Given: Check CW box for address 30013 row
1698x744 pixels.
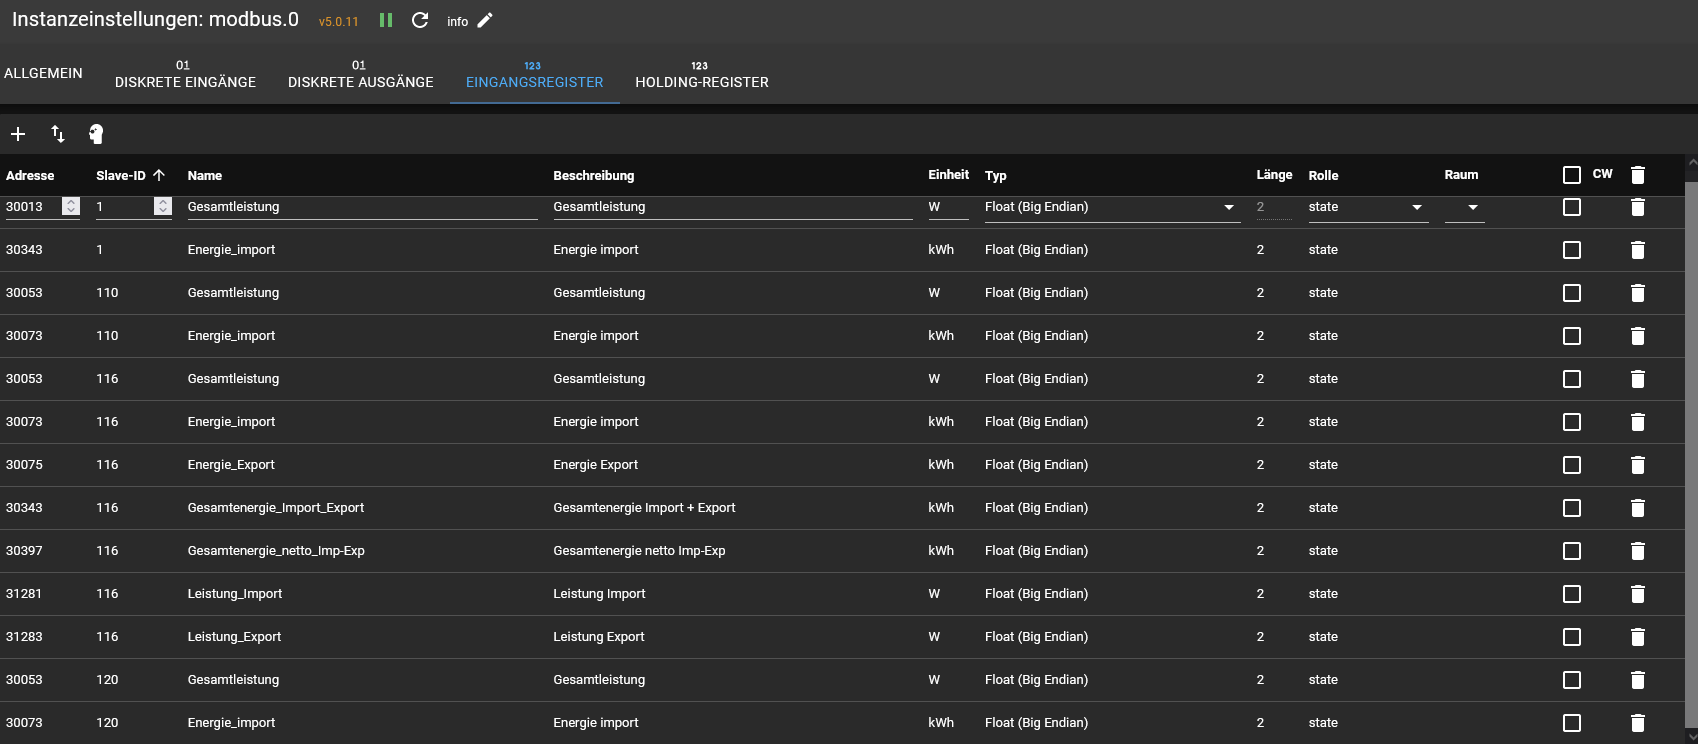Looking at the screenshot, I should click(x=1572, y=207).
